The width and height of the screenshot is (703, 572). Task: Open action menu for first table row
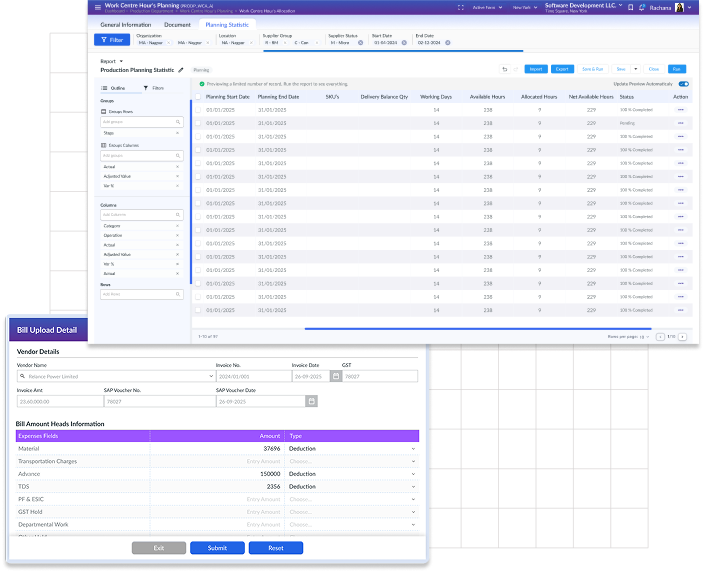point(681,110)
